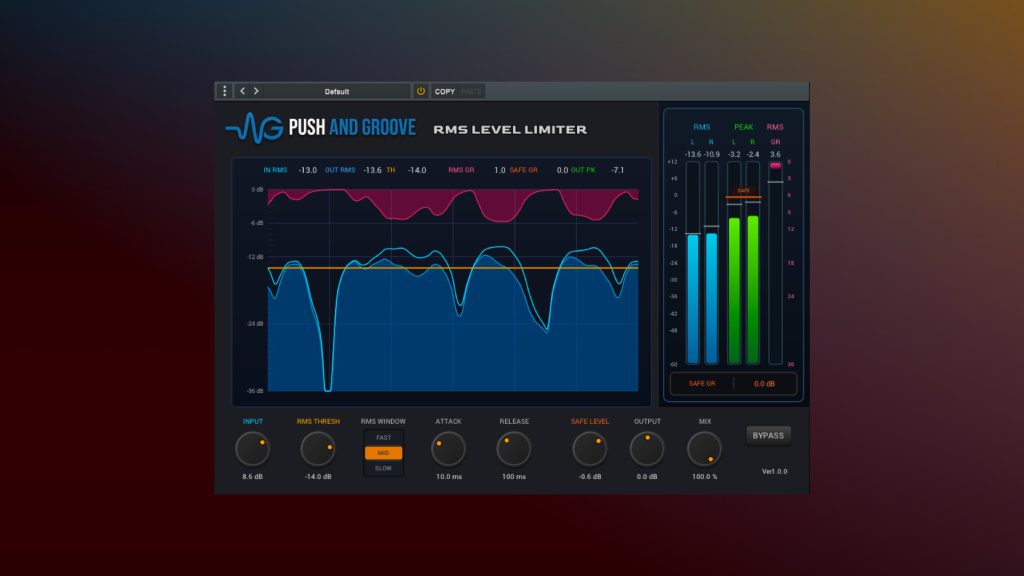
Task: Click the PEAK right channel meter
Action: coord(753,263)
